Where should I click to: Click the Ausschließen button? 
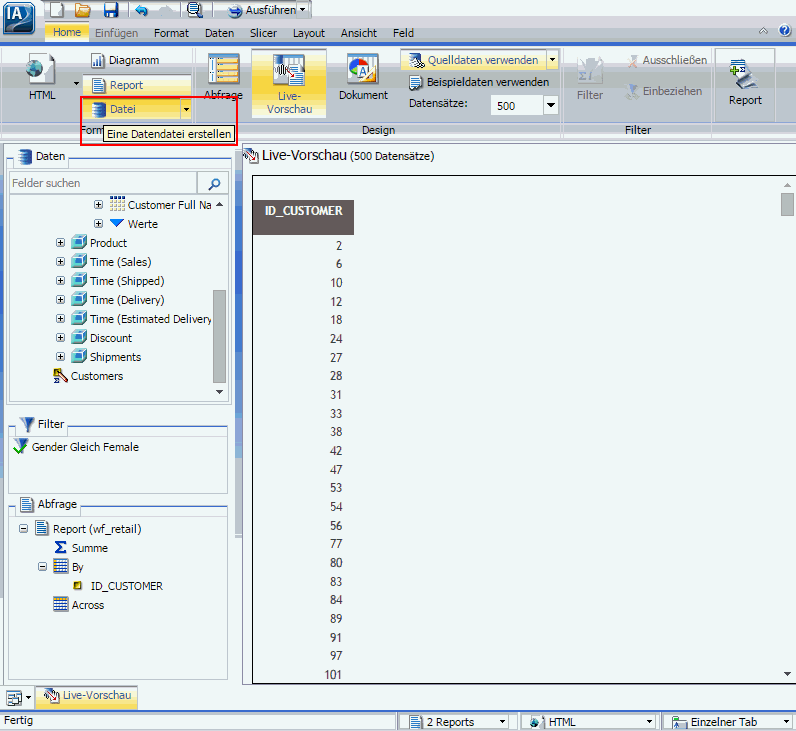667,60
